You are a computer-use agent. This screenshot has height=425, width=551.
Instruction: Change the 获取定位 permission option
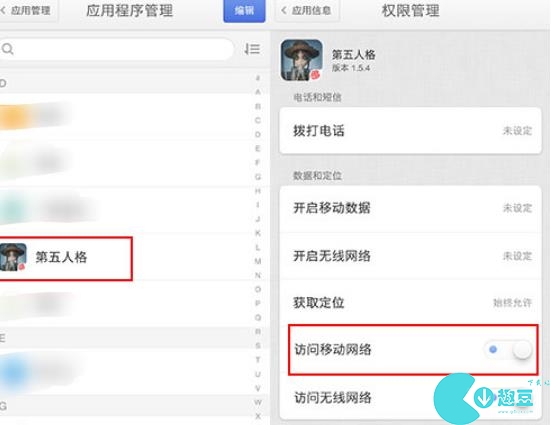click(410, 303)
